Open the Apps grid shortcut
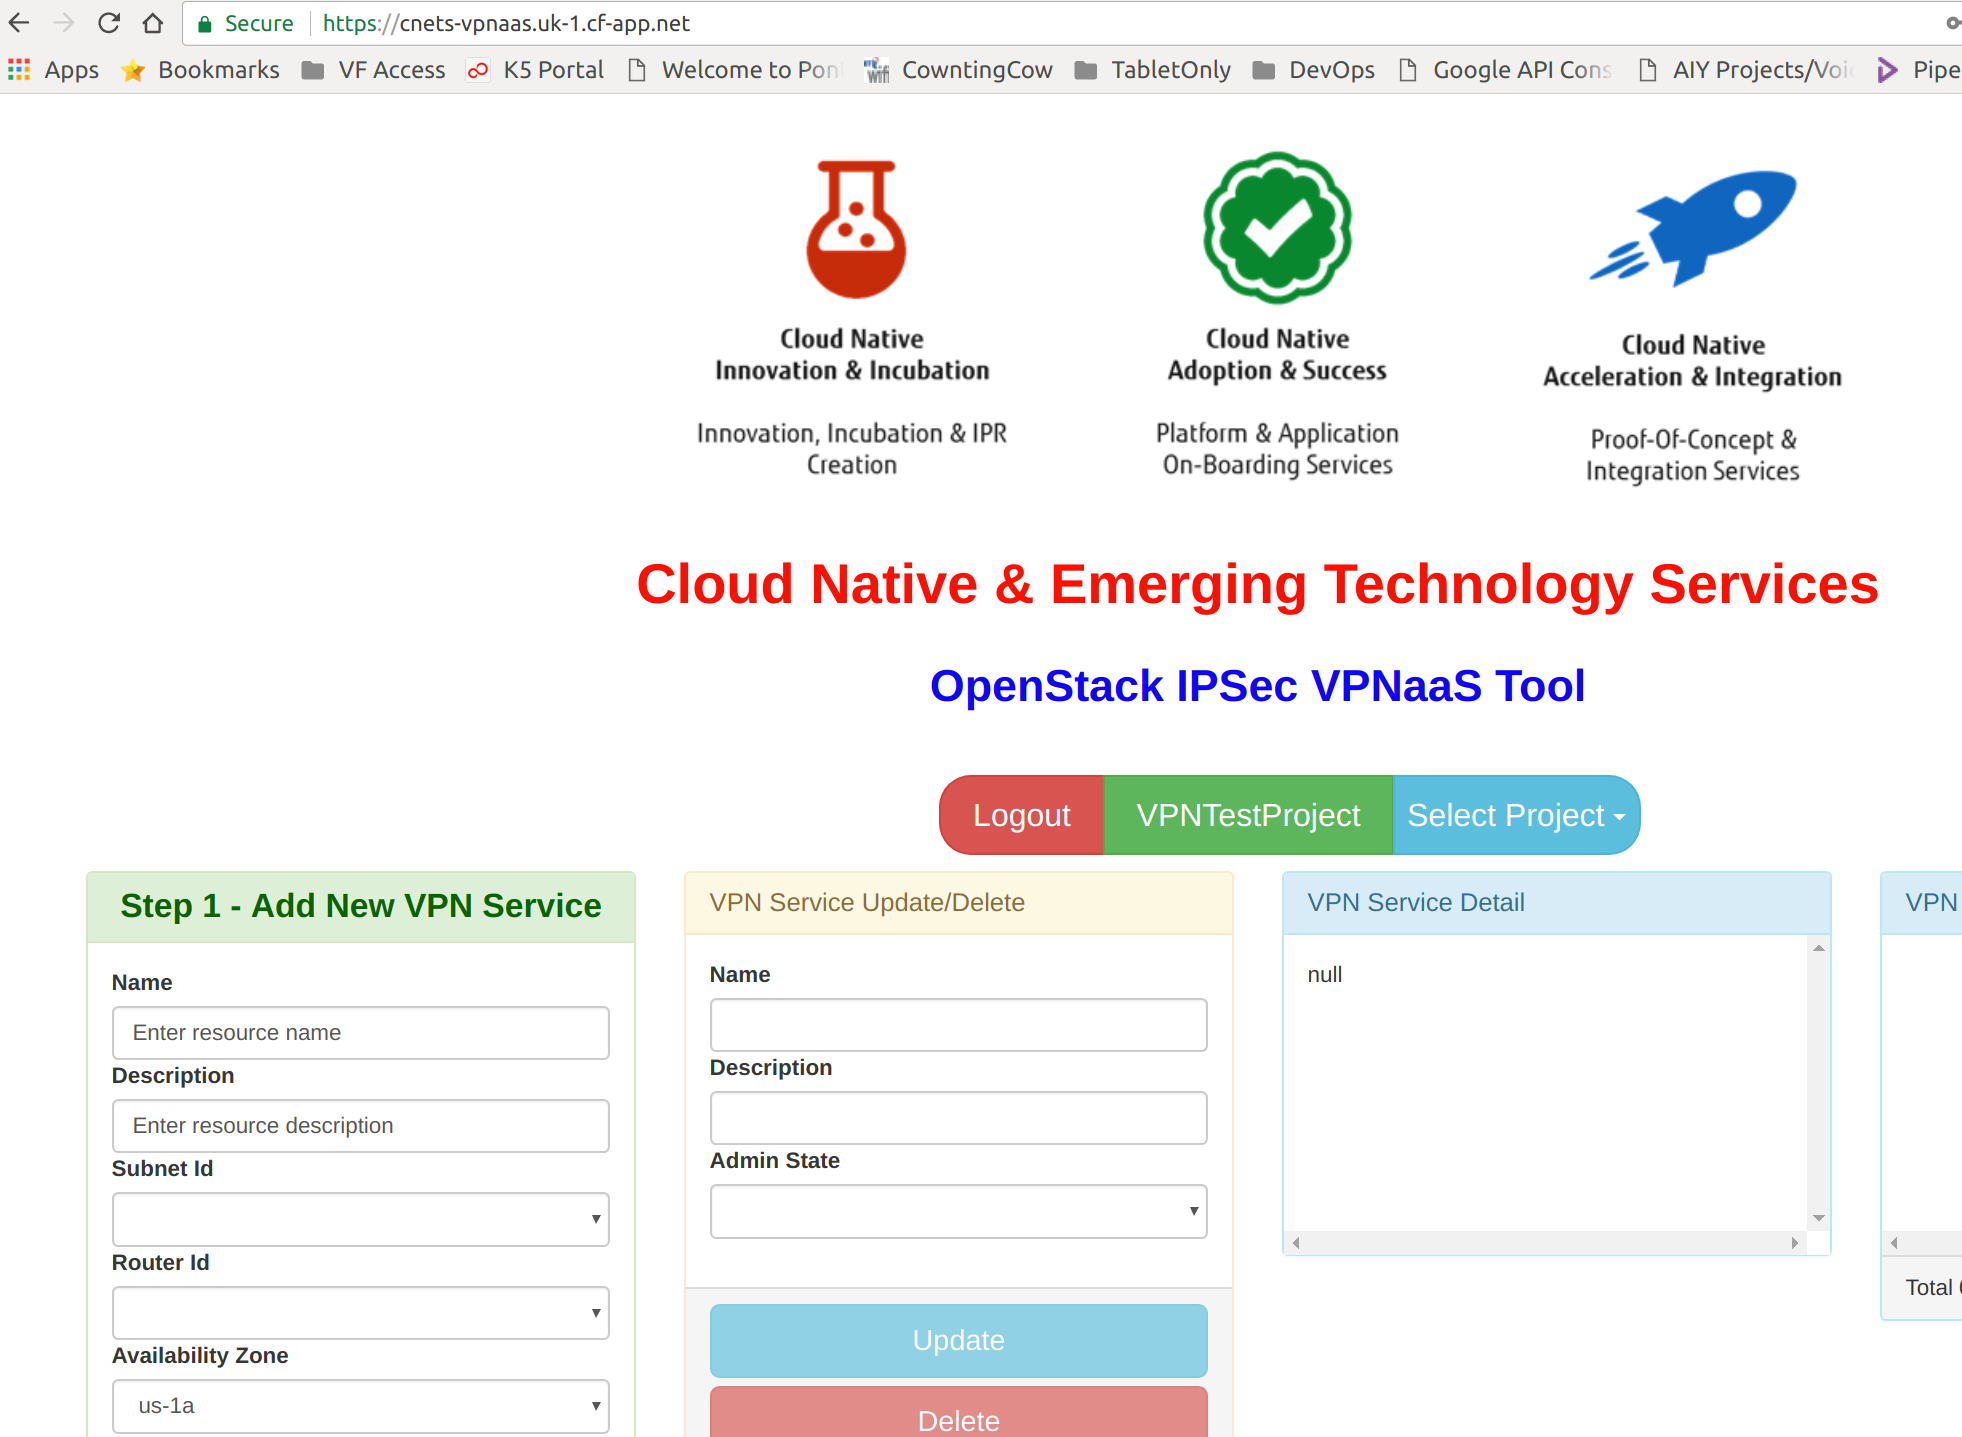Screen dimensions: 1962x1437 [x=54, y=70]
